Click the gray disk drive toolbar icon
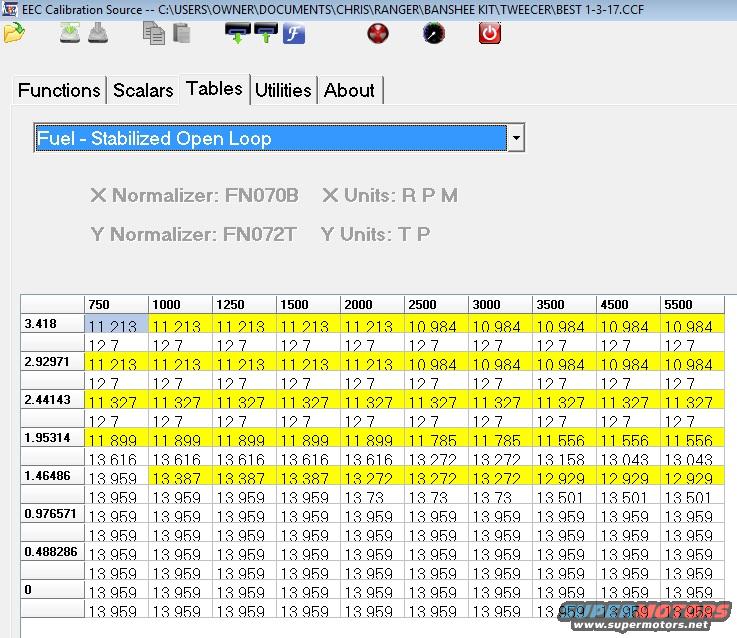The height and width of the screenshot is (638, 737). (98, 33)
